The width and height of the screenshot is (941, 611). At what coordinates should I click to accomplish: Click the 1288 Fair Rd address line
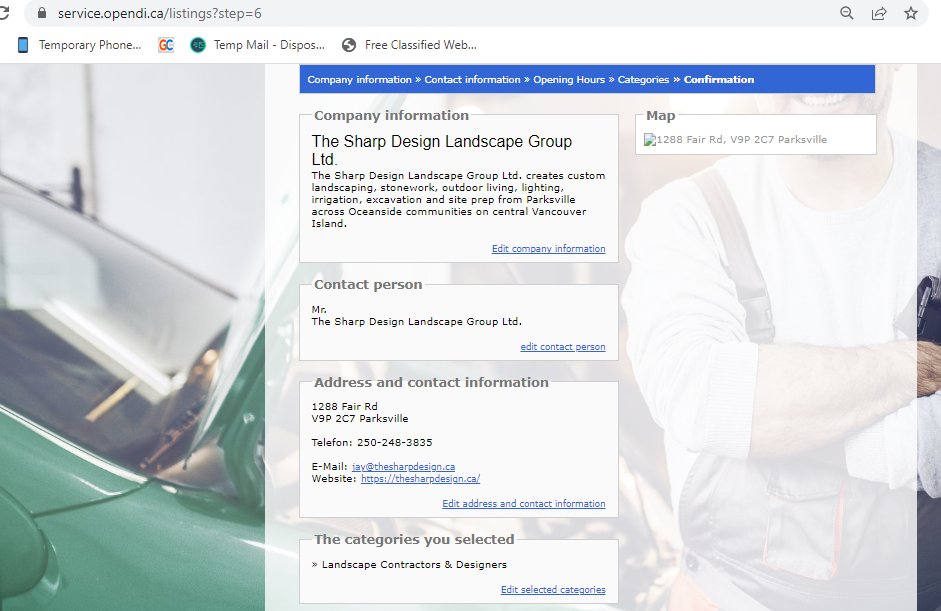[344, 406]
